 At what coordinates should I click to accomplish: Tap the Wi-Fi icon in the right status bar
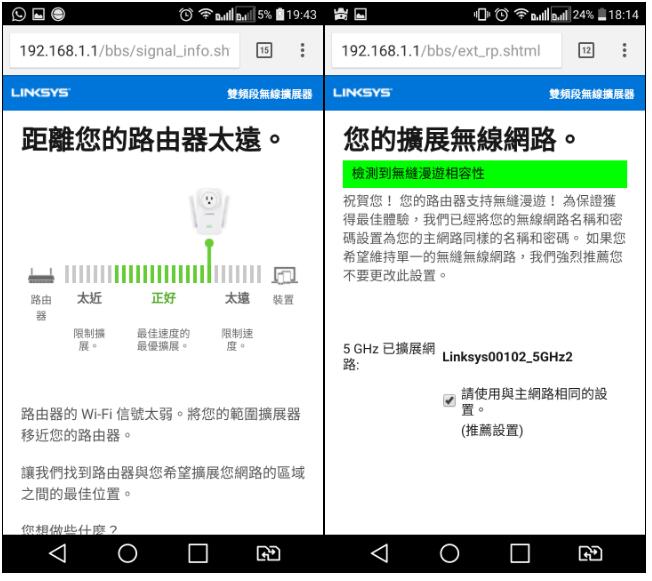(523, 15)
